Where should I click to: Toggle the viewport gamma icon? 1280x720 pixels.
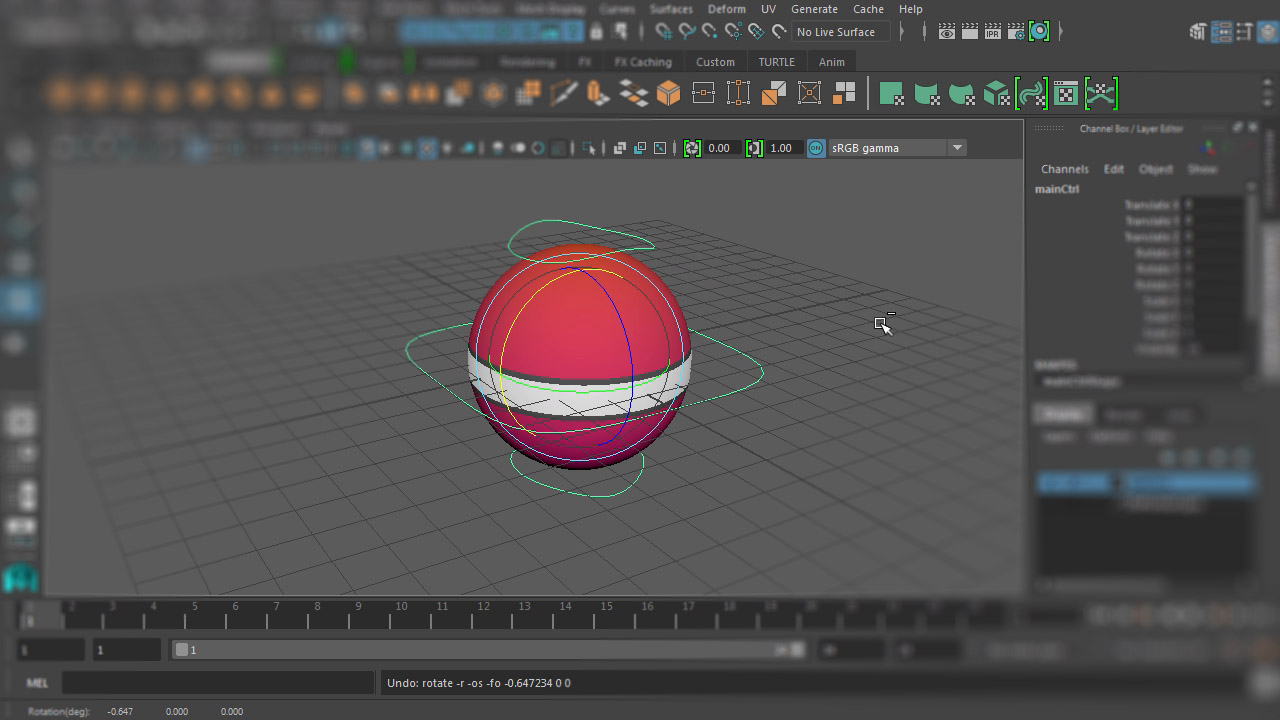(x=754, y=148)
